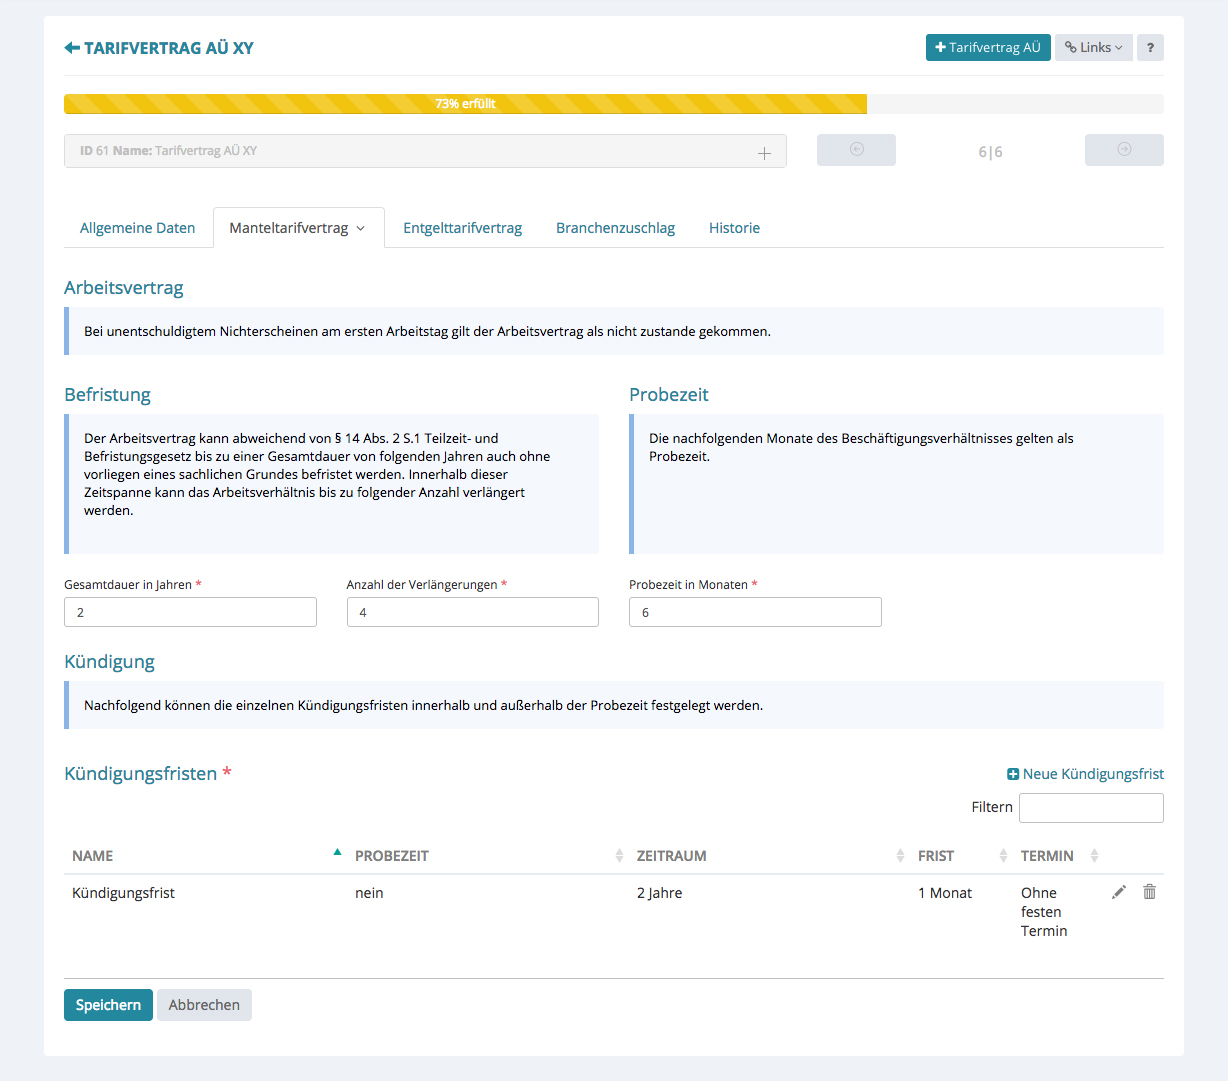Click the back arrow next to Tarifvertrag AÜ XY
The width and height of the screenshot is (1228, 1081).
click(72, 48)
